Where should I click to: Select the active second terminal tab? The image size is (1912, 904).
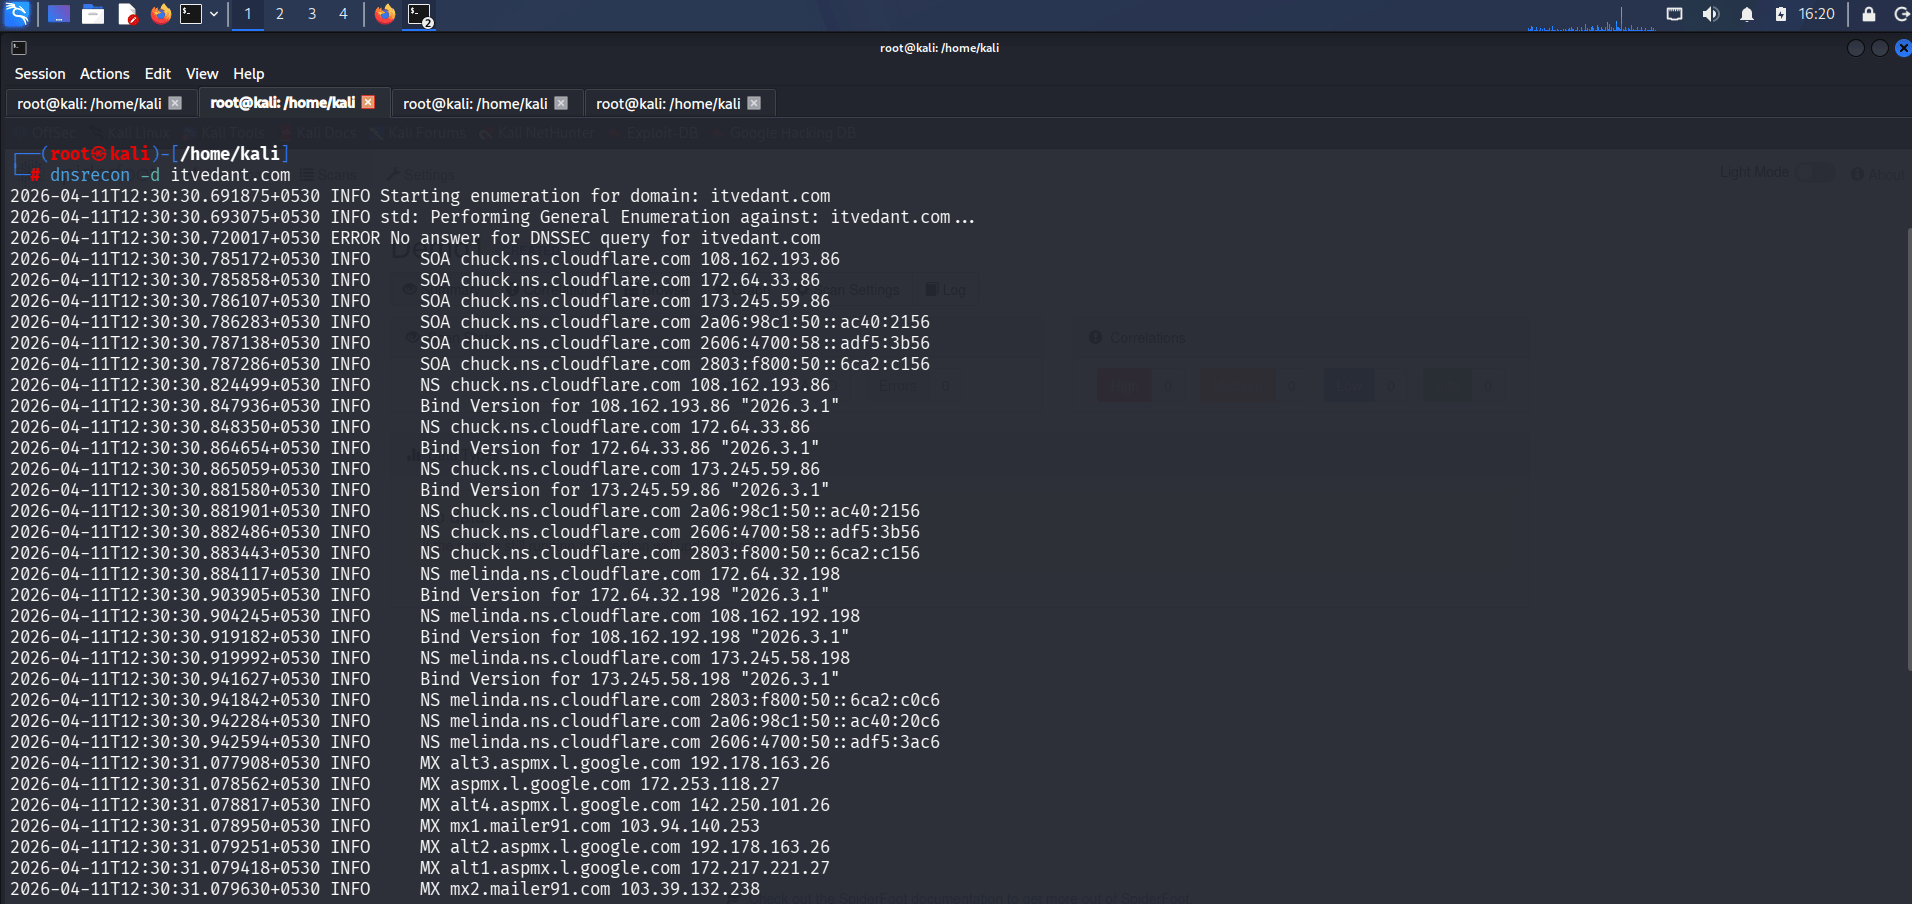[292, 103]
